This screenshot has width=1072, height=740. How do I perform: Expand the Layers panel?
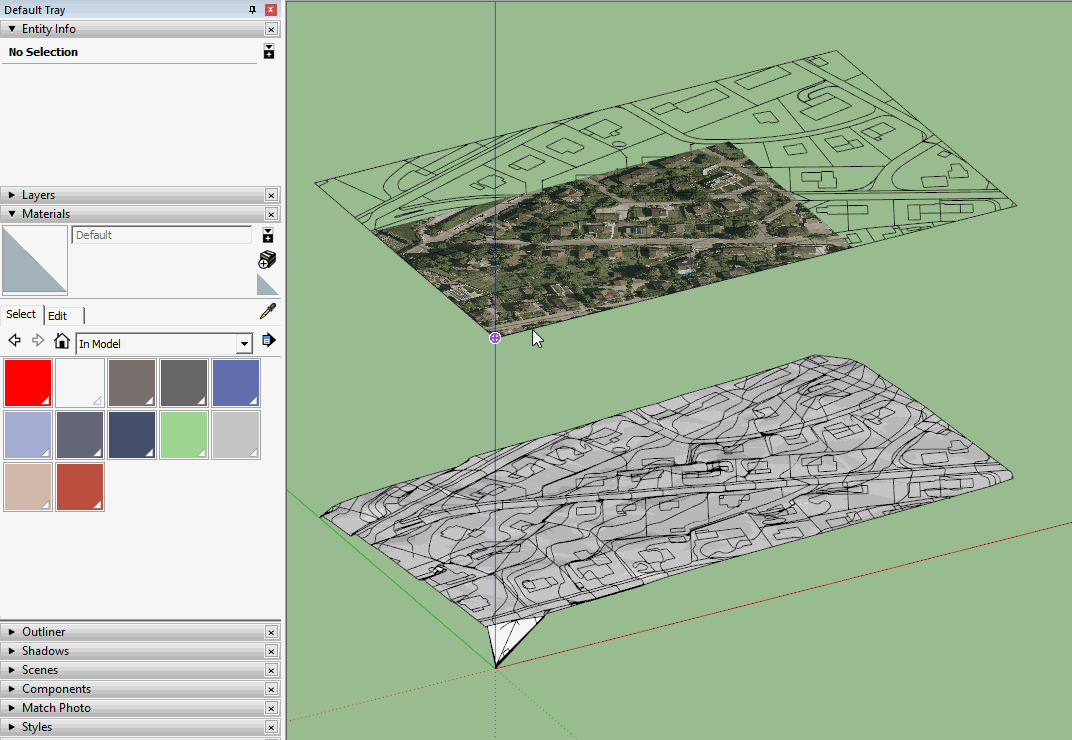(12, 195)
